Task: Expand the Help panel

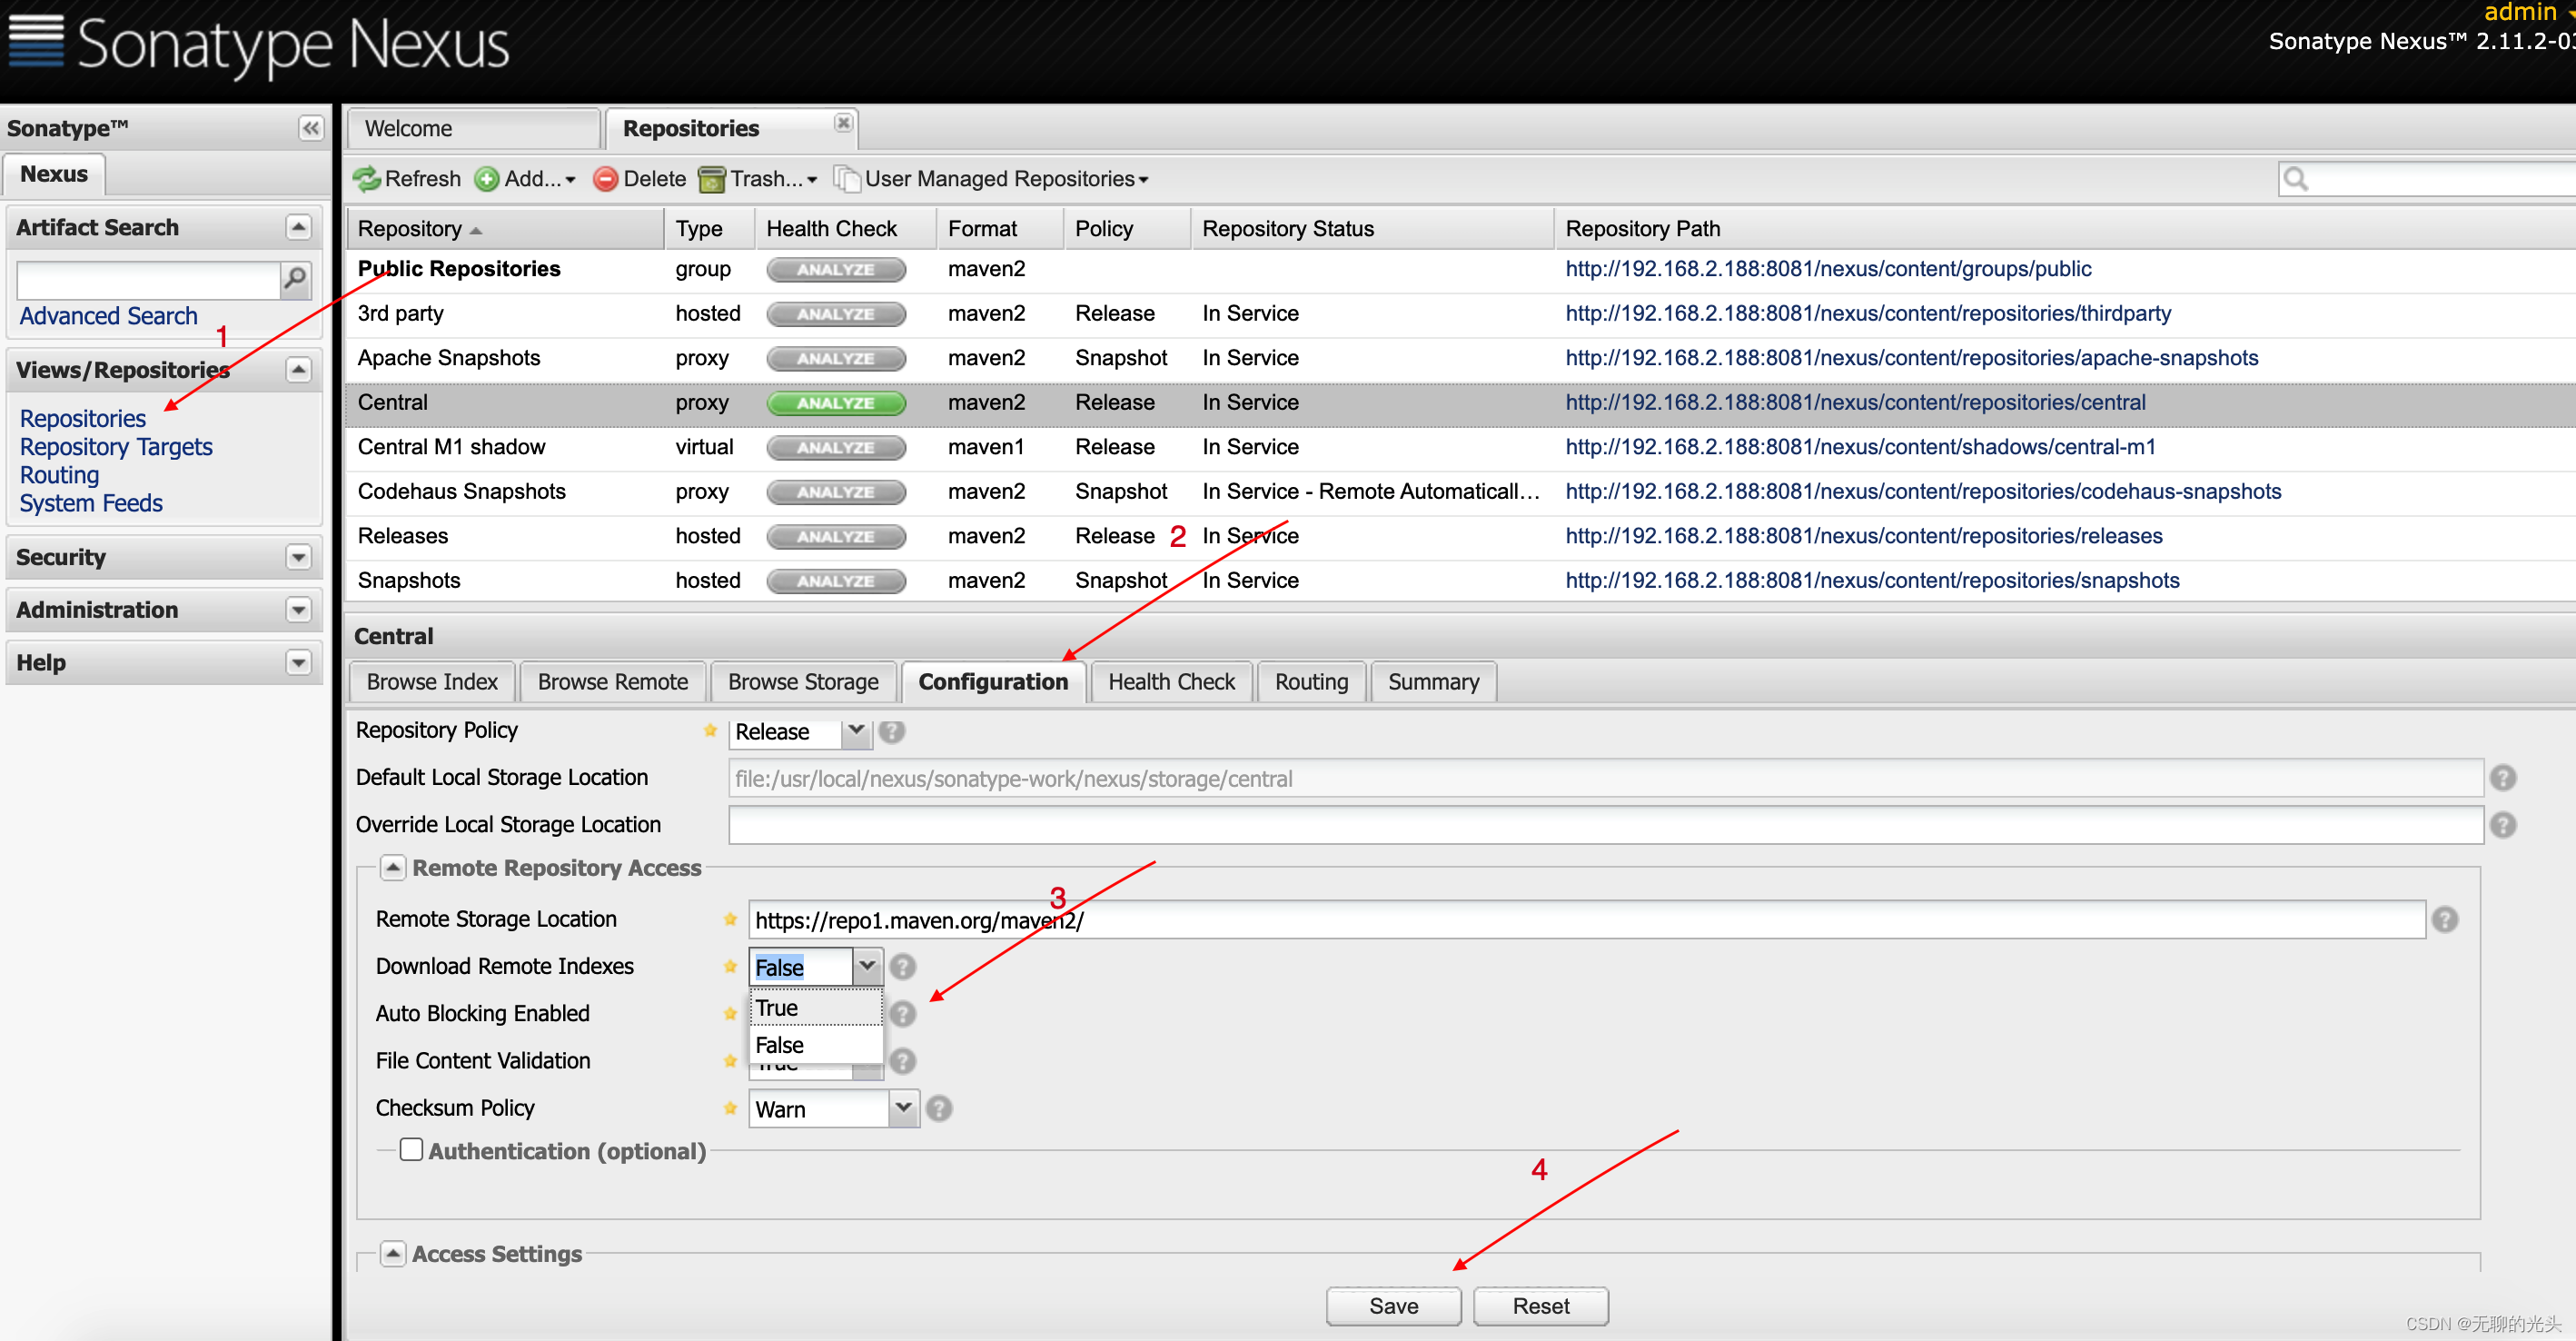Action: coord(298,663)
